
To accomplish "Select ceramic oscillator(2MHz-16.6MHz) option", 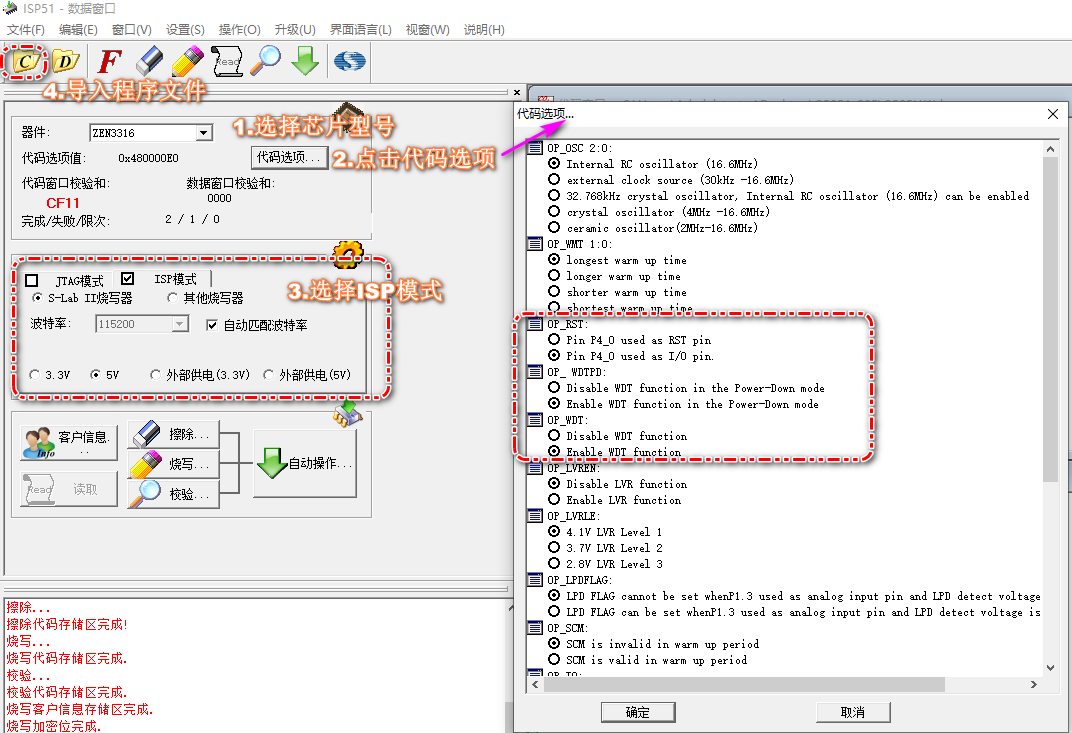I will [x=554, y=227].
